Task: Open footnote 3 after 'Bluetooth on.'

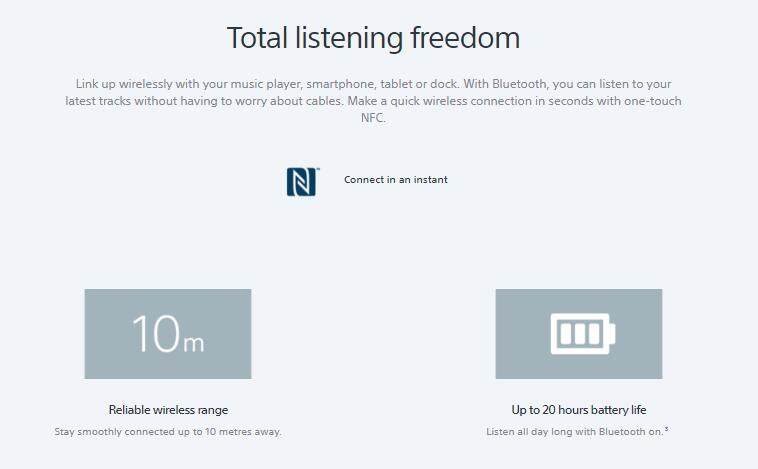Action: [667, 430]
